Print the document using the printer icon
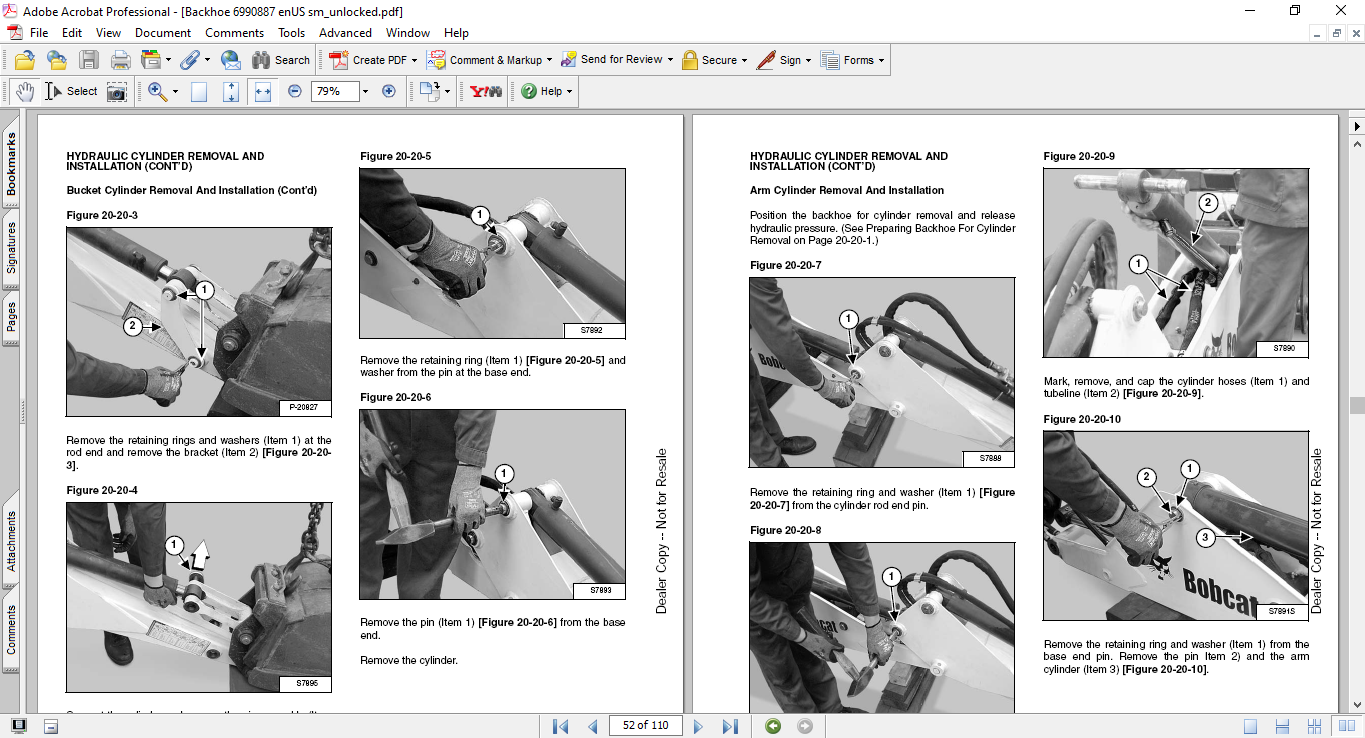The image size is (1365, 738). pos(120,60)
